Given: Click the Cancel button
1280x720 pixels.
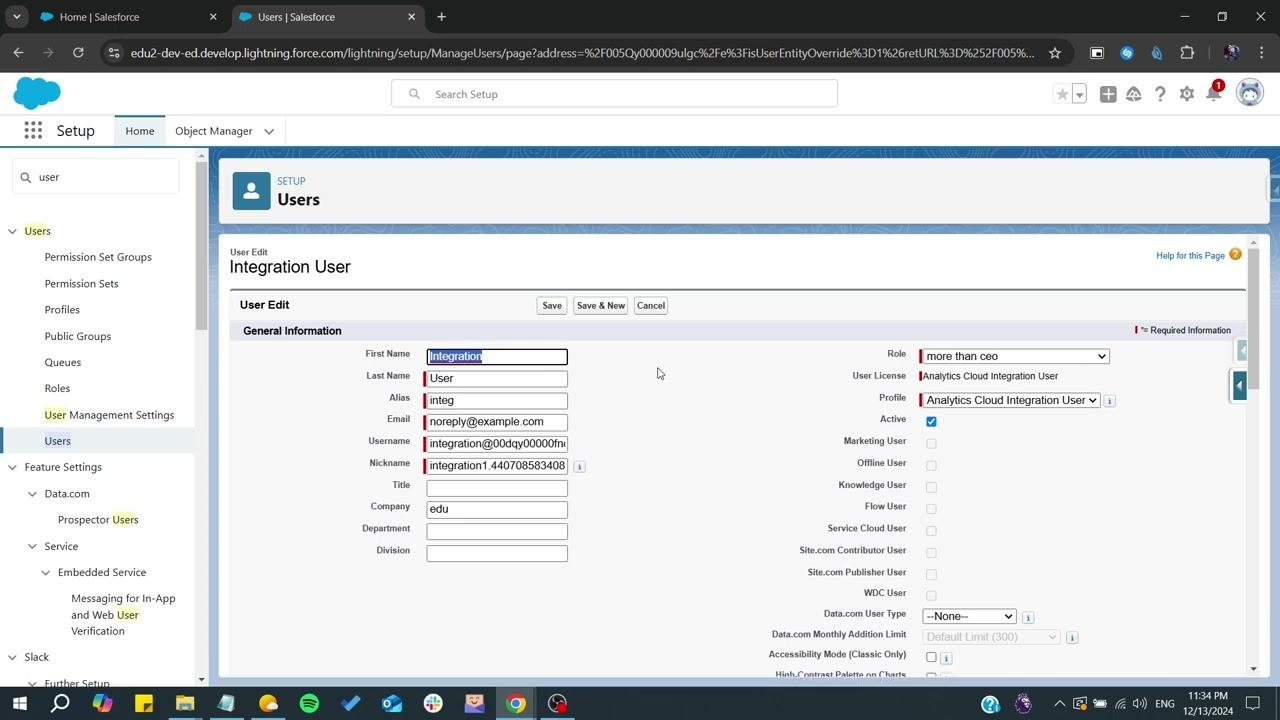Looking at the screenshot, I should point(651,305).
